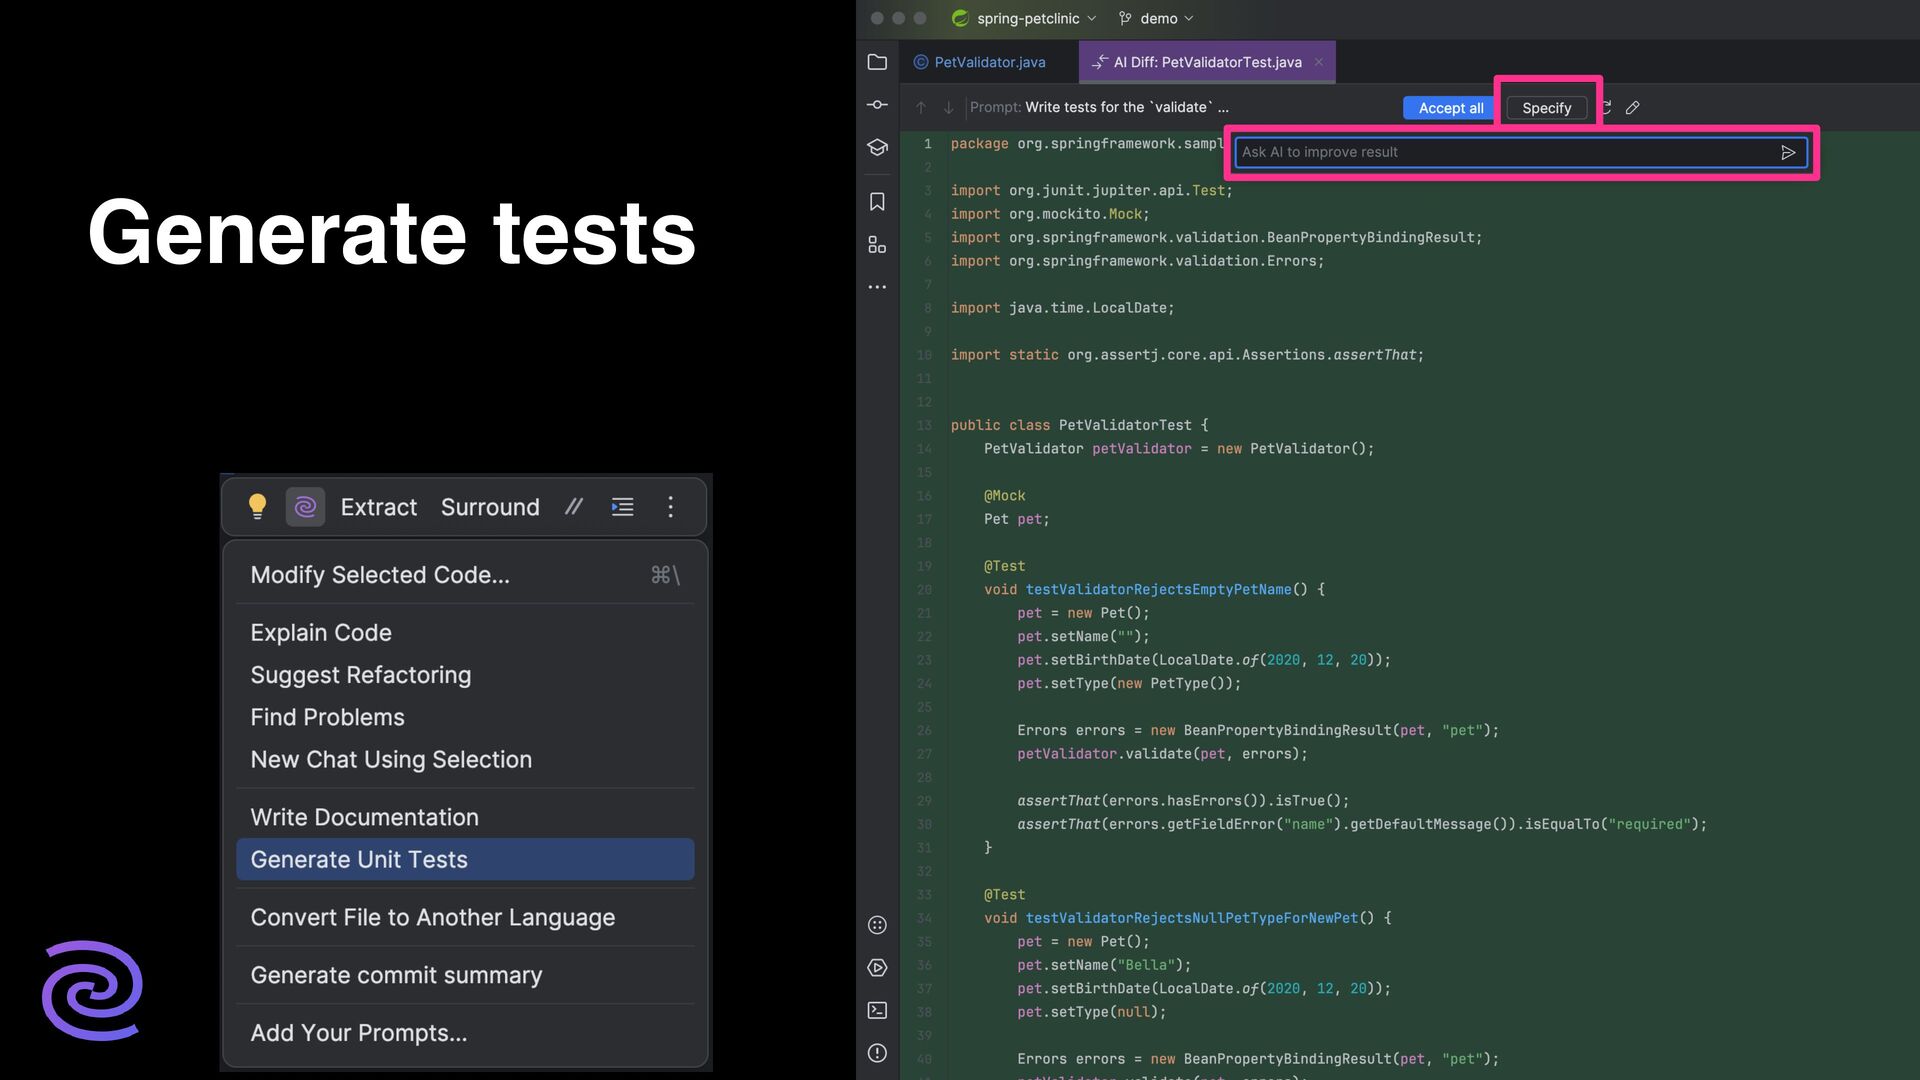The image size is (1920, 1080).
Task: Open the Problems exclamation icon
Action: click(x=877, y=1053)
